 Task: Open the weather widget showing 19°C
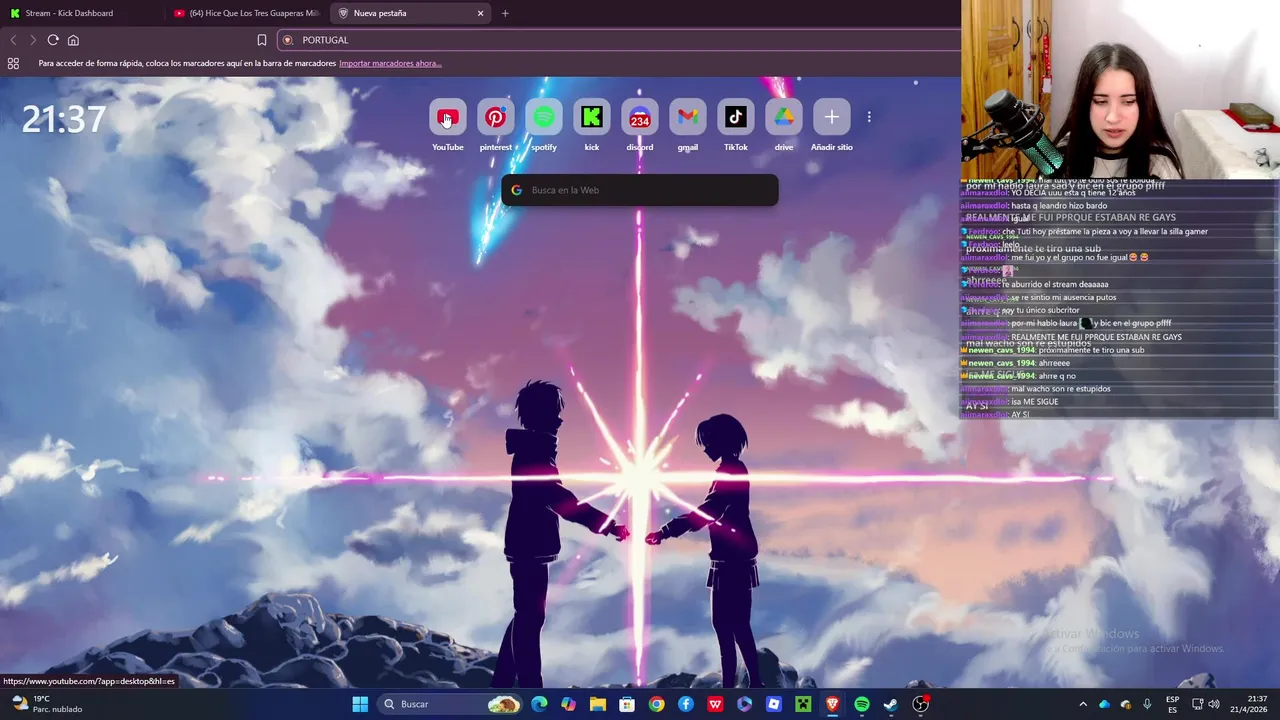point(45,704)
